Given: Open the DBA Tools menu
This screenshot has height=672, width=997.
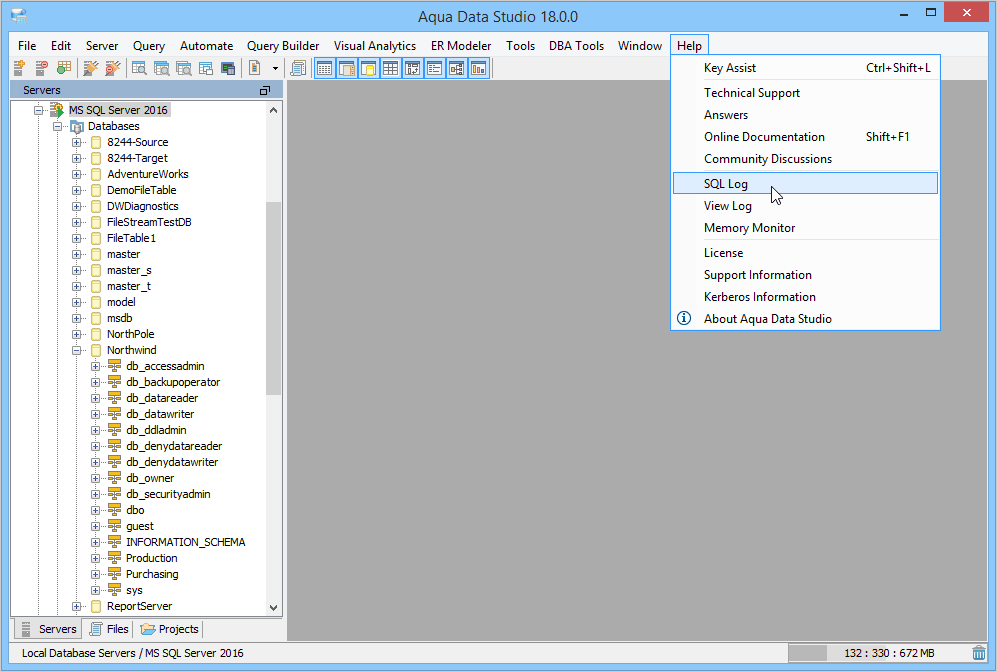Looking at the screenshot, I should tap(576, 46).
